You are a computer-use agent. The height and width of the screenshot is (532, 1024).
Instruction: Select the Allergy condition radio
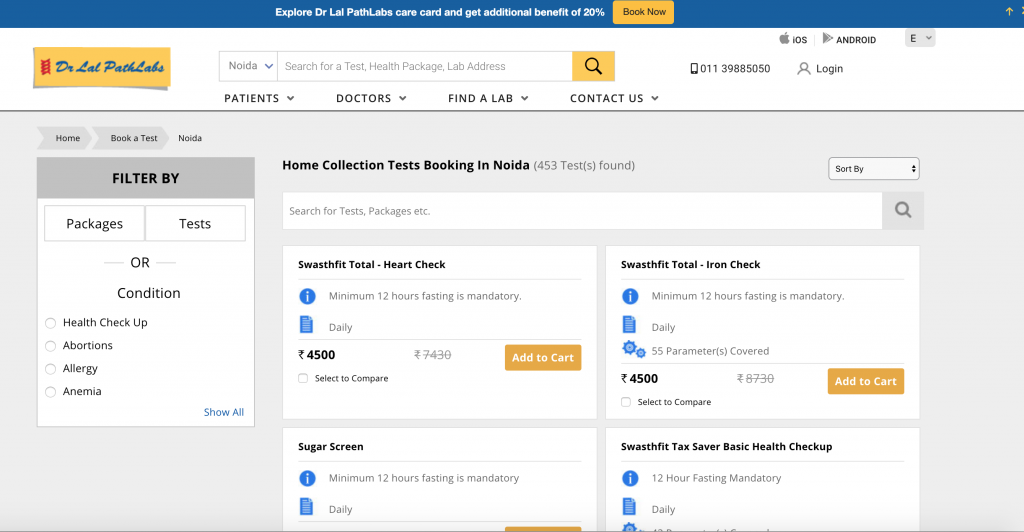click(x=50, y=369)
